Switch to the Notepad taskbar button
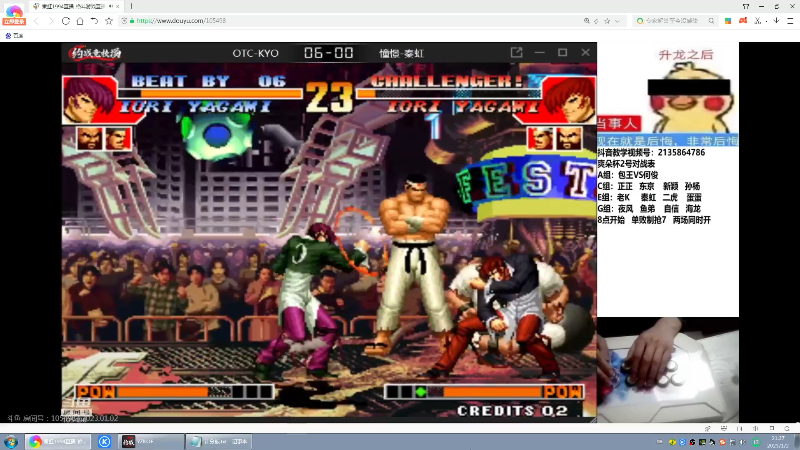This screenshot has height=450, width=800. click(218, 442)
